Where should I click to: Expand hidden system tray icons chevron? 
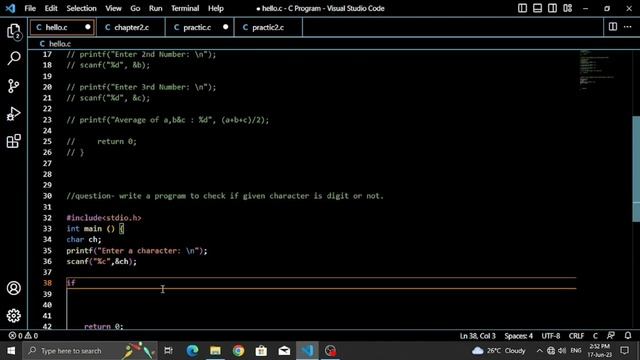tap(539, 351)
